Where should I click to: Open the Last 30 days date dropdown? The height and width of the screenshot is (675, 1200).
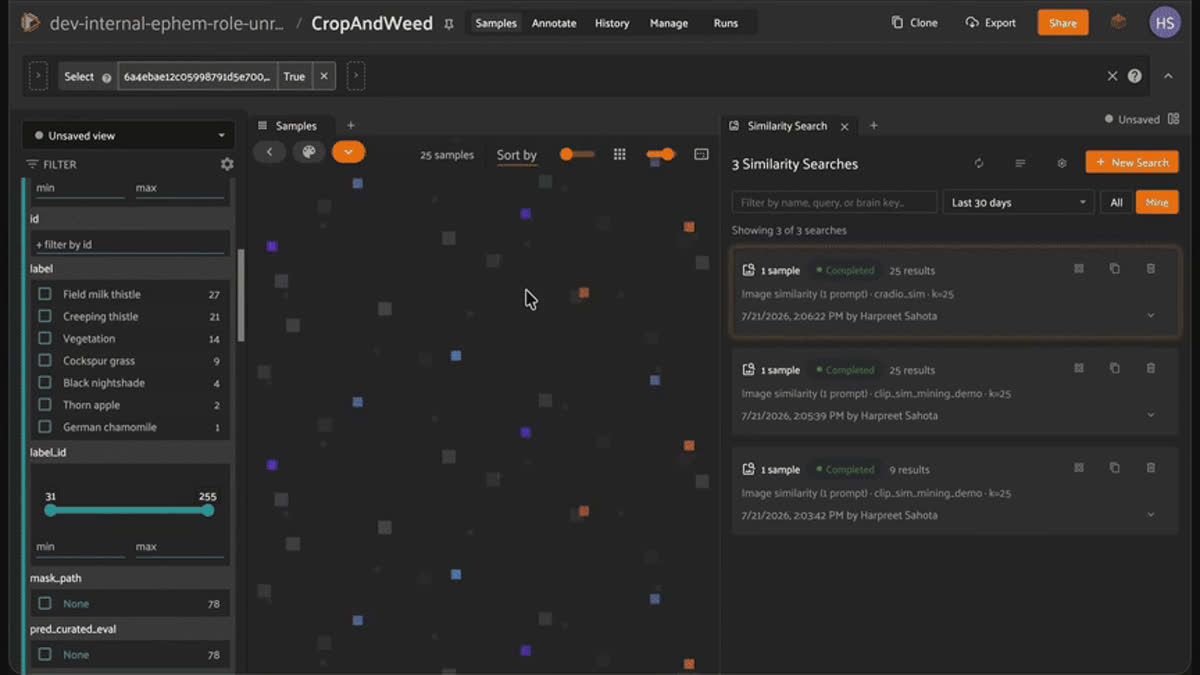tap(1018, 202)
